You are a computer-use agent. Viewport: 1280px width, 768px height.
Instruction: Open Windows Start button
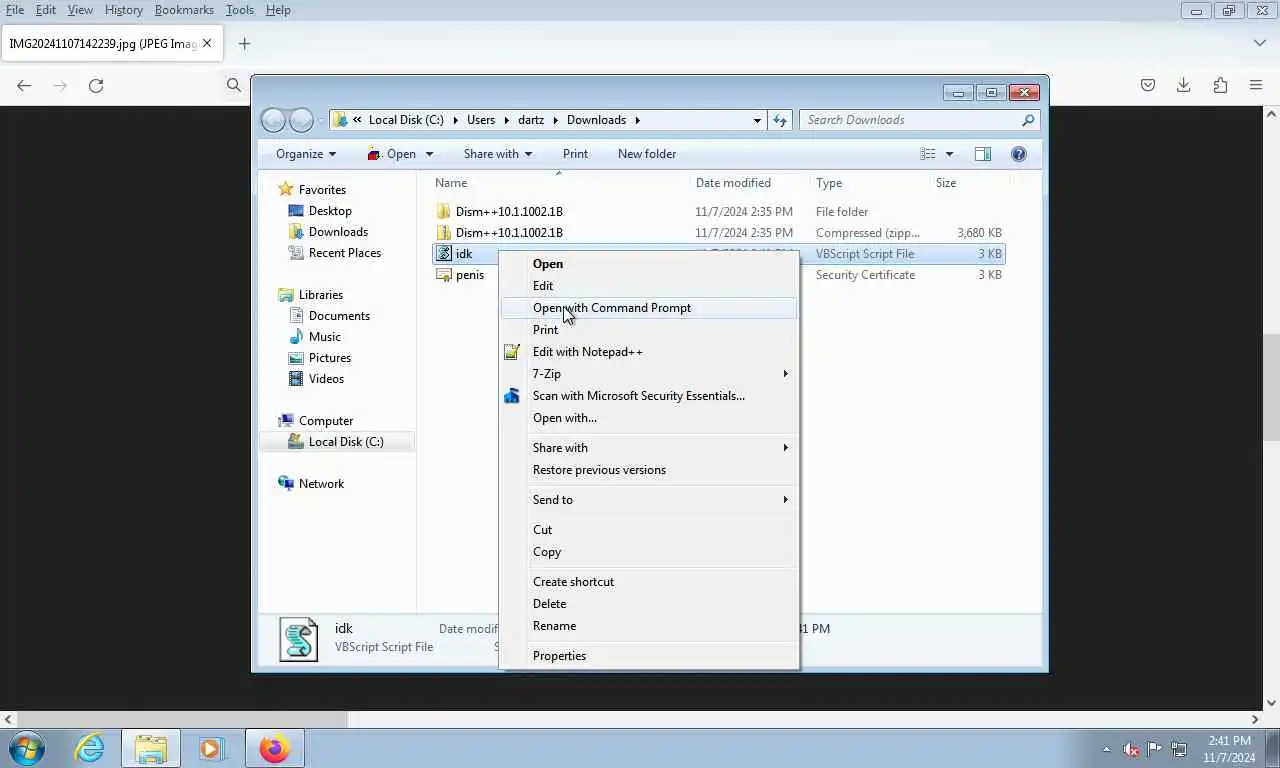point(27,748)
